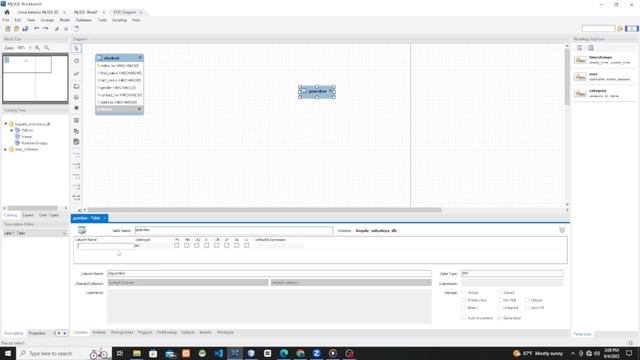Viewport: 640px width, 360px height.
Task: Tick the PK checkbox in column row
Action: (x=177, y=245)
